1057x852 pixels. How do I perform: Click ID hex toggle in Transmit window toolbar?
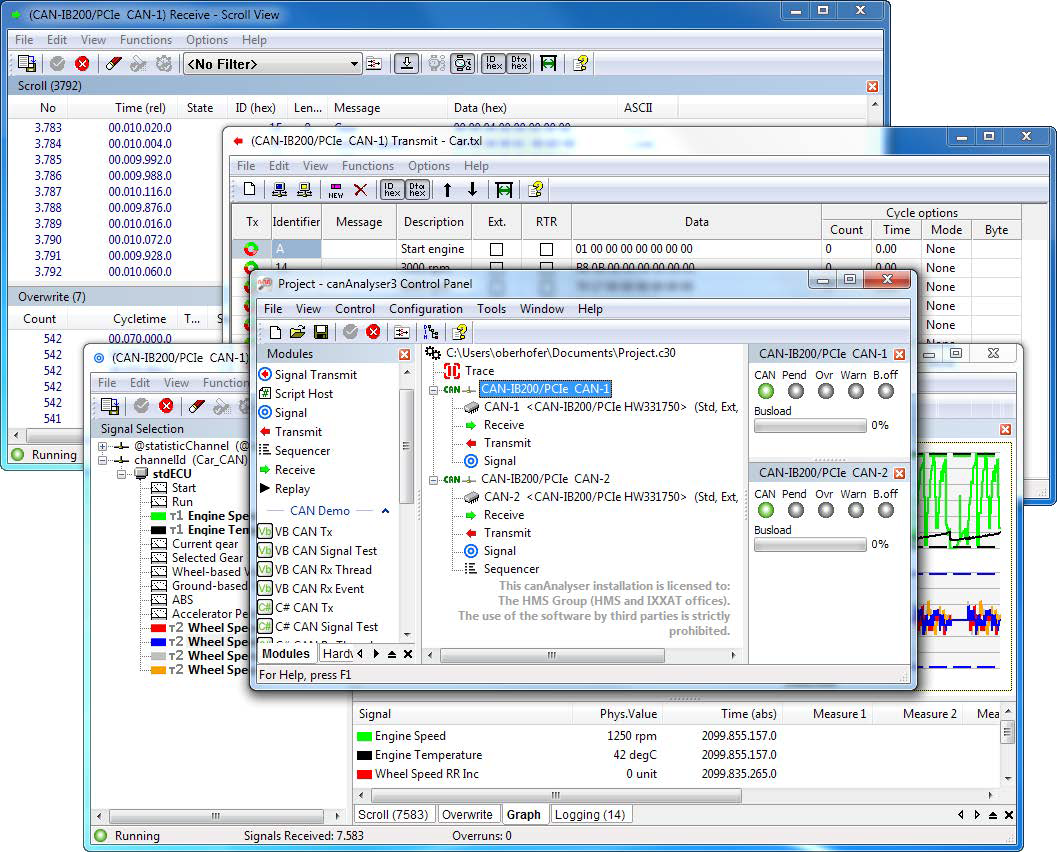click(x=392, y=190)
